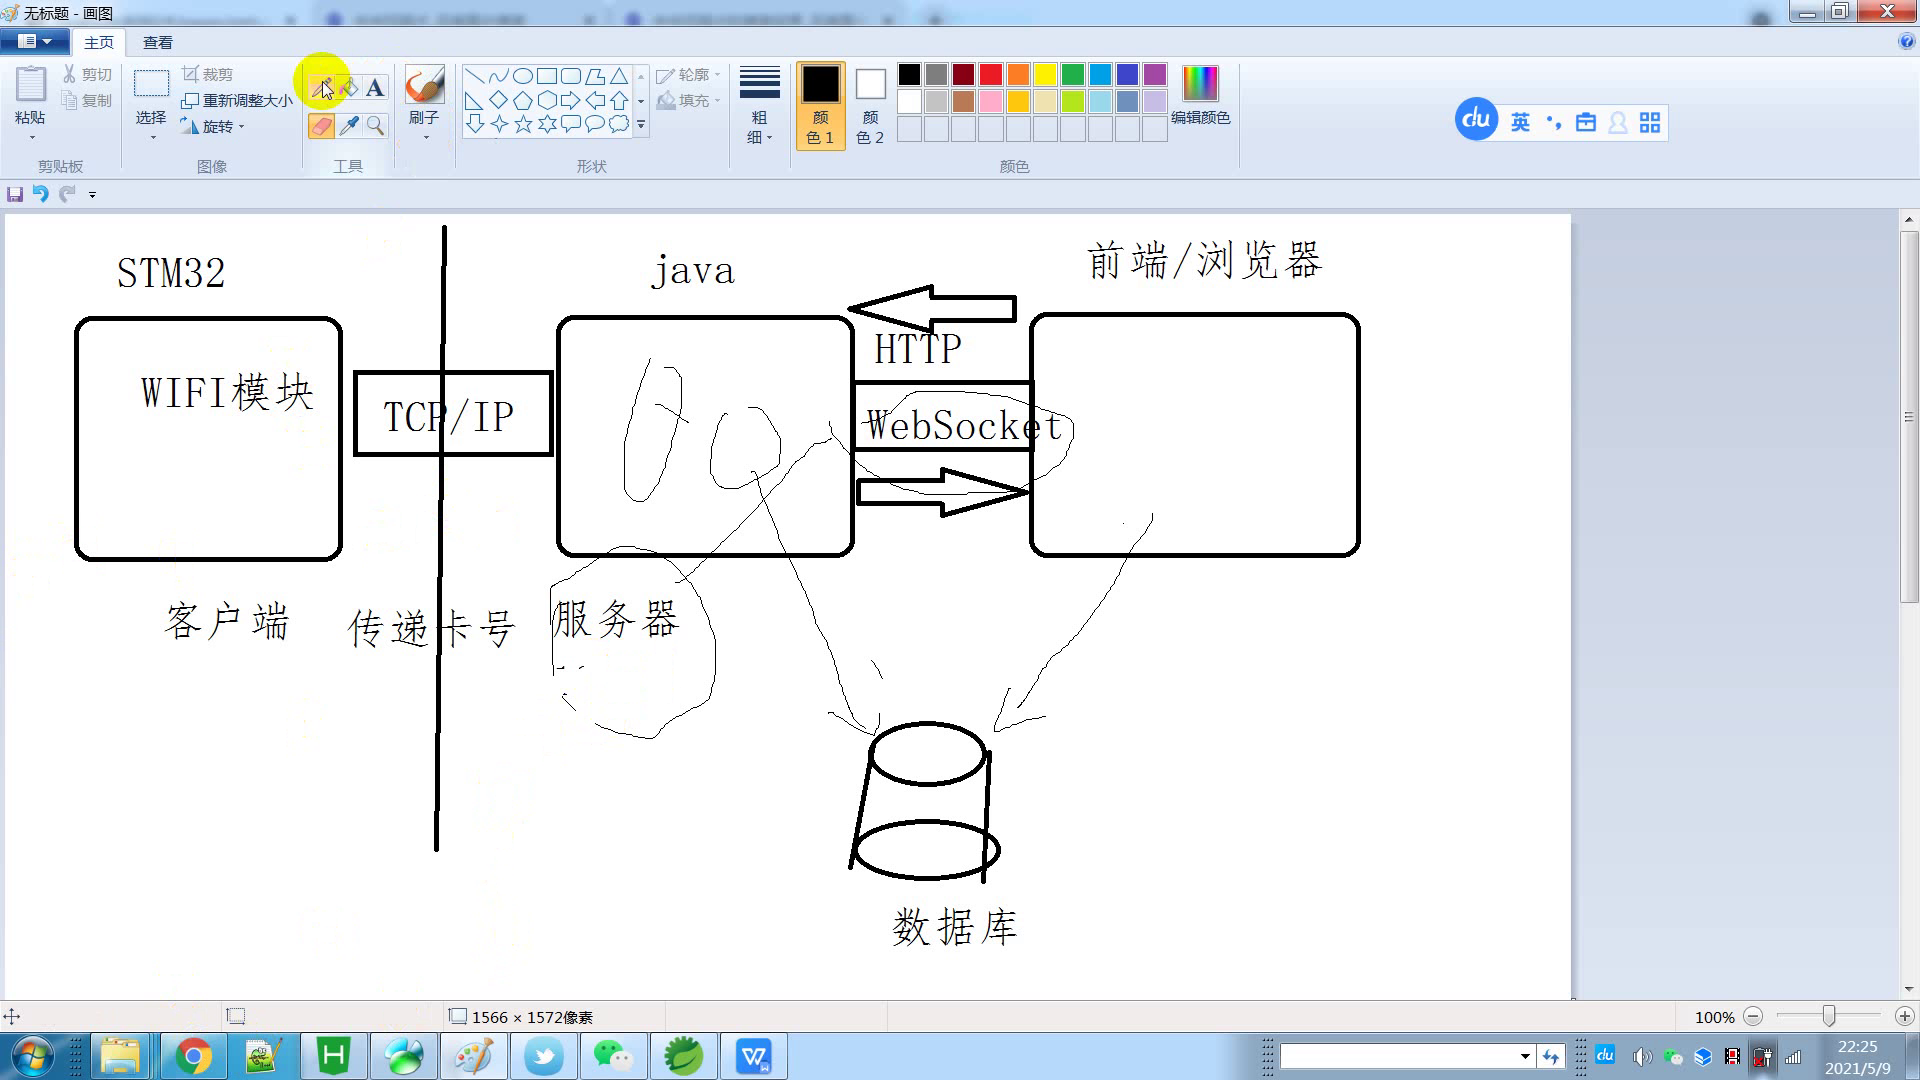Select the Pencil tool
Viewport: 1920px width, 1080px height.
tap(321, 88)
